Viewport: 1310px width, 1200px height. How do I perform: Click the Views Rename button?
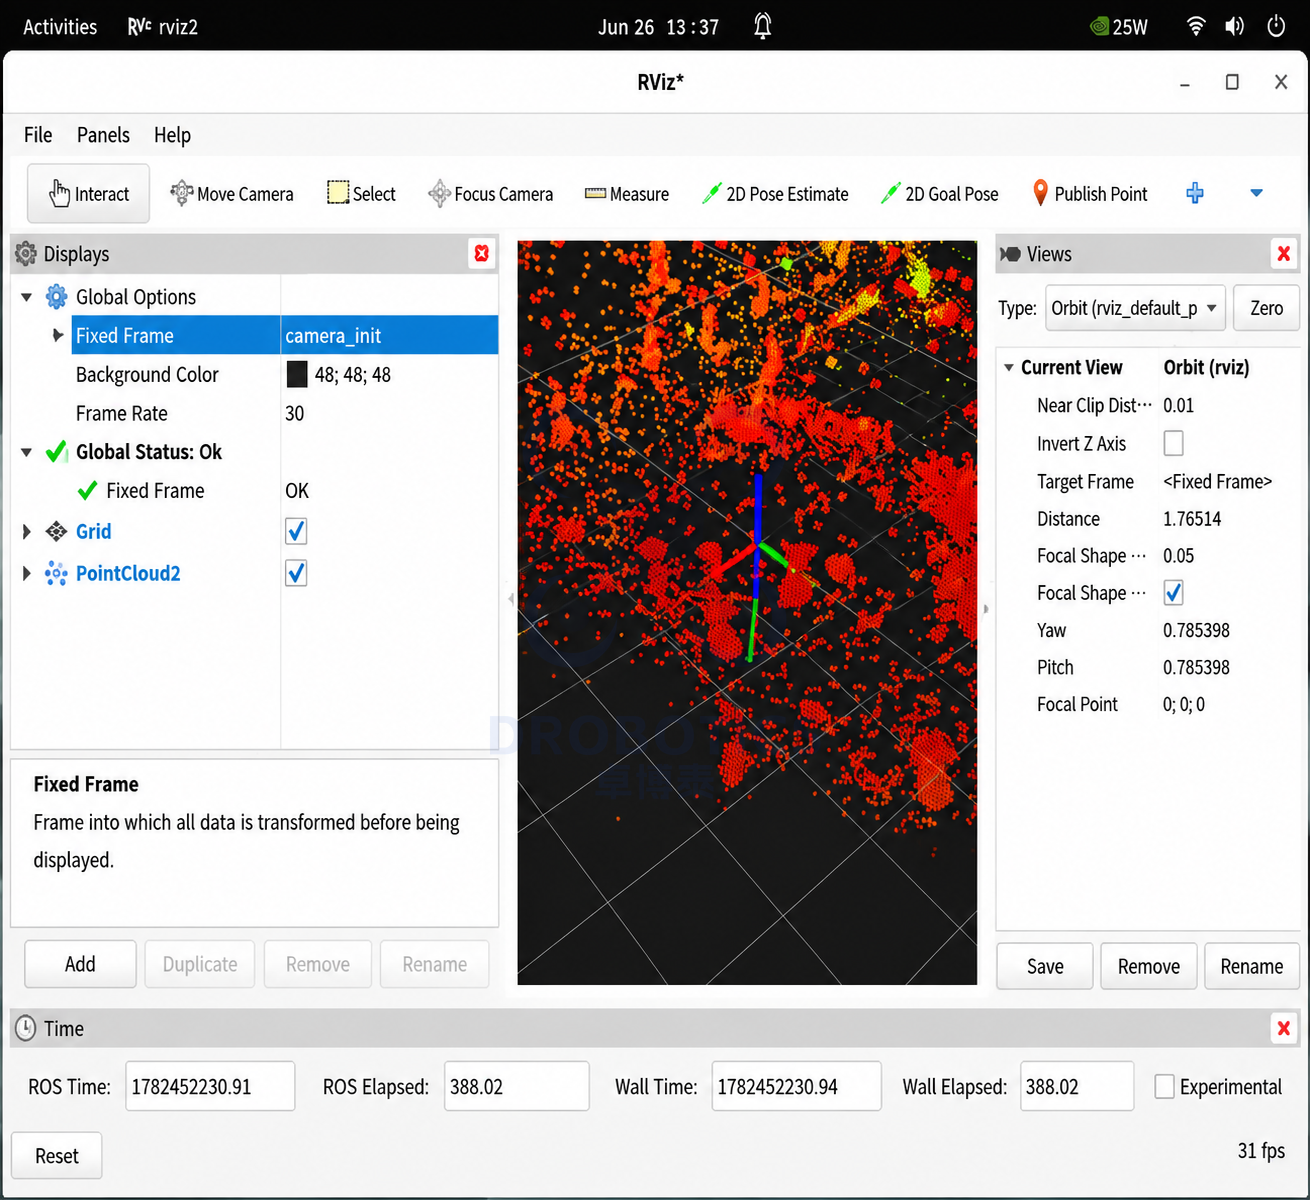1252,966
